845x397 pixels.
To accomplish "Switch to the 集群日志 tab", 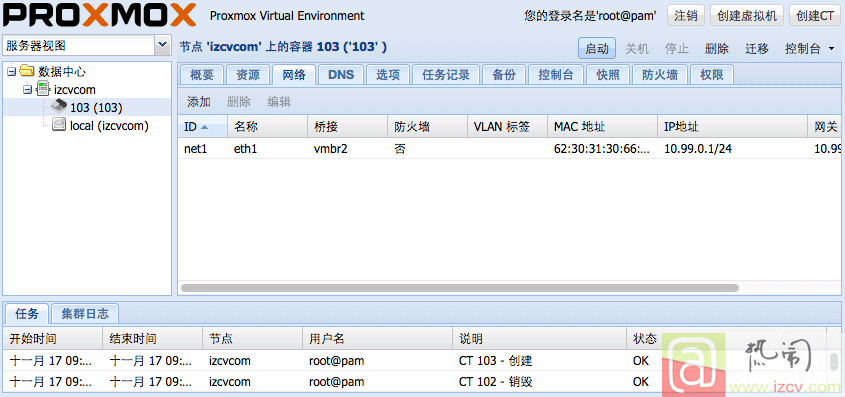I will (x=85, y=313).
